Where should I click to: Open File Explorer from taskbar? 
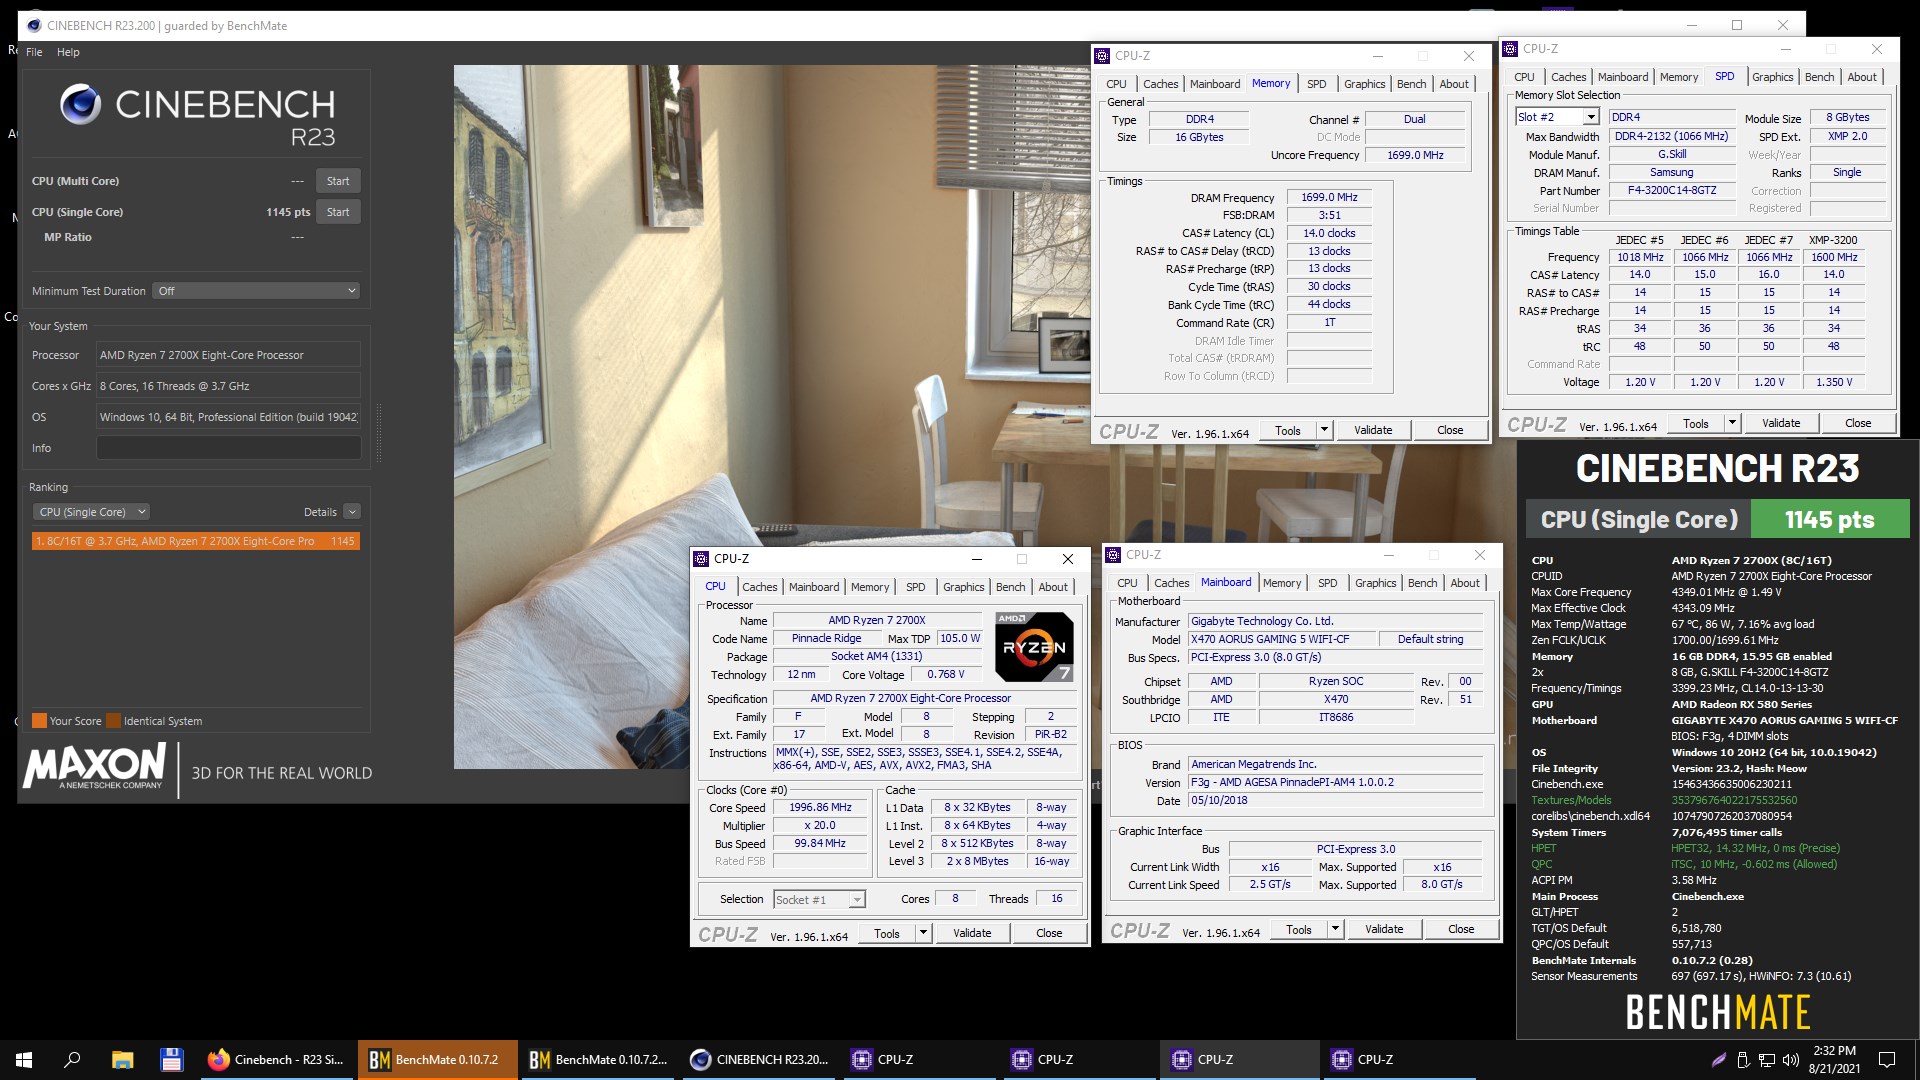(x=122, y=1060)
